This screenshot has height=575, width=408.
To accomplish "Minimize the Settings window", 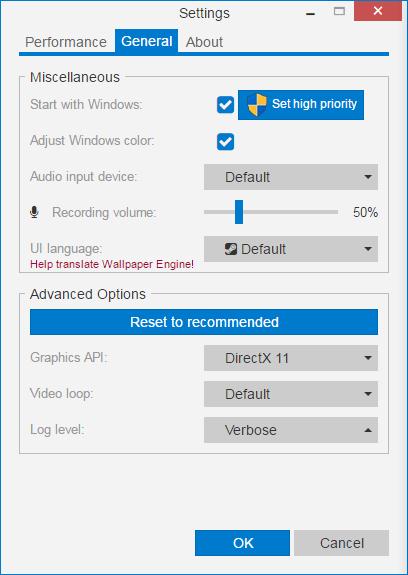I will tap(310, 14).
